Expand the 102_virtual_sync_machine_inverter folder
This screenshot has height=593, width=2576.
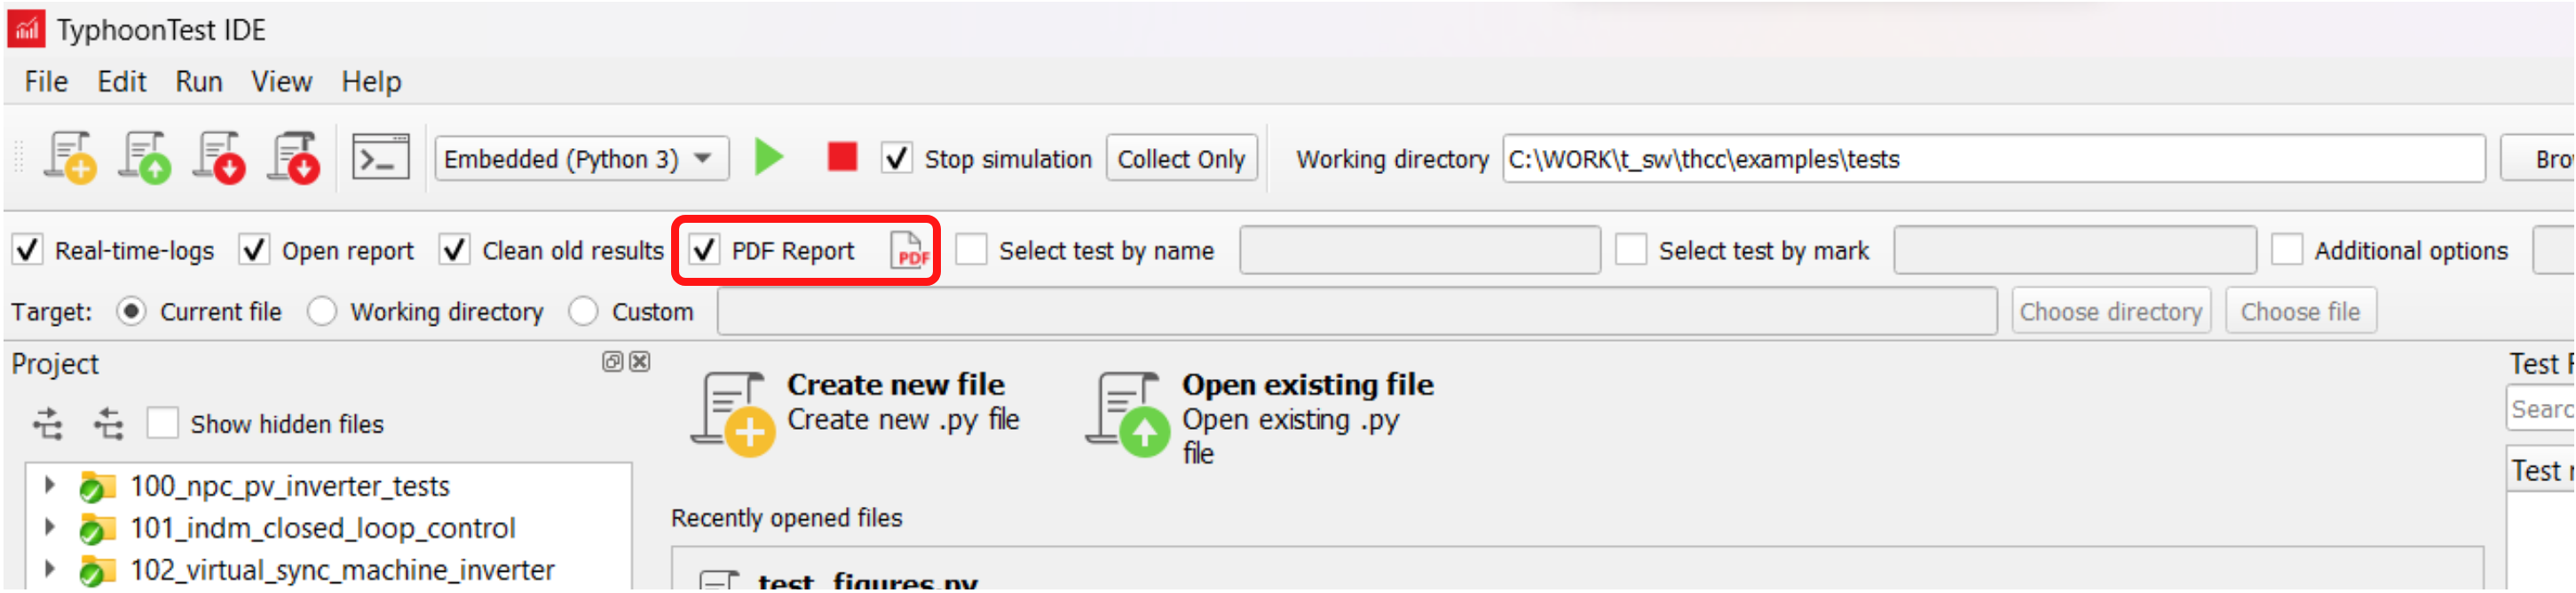point(49,570)
